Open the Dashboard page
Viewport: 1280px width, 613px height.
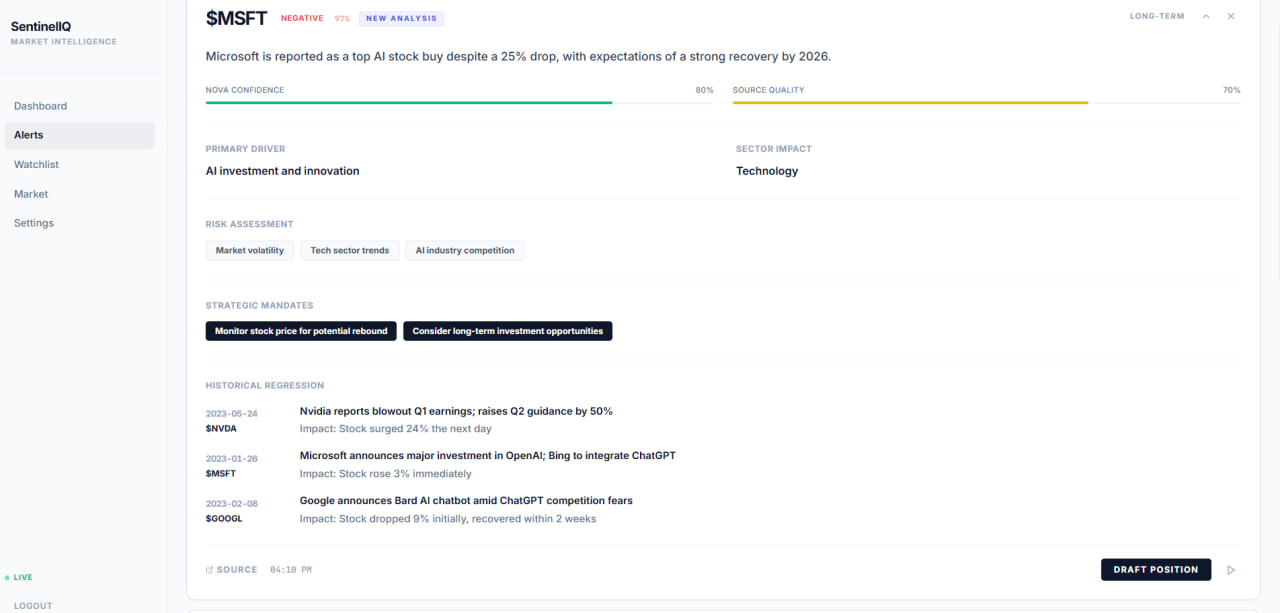(40, 106)
